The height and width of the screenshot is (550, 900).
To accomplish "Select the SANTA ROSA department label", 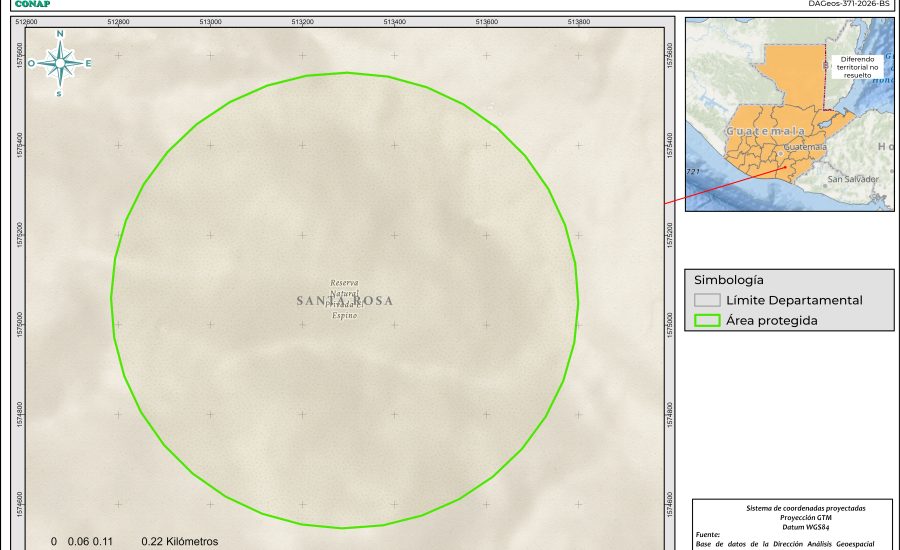I will [345, 301].
